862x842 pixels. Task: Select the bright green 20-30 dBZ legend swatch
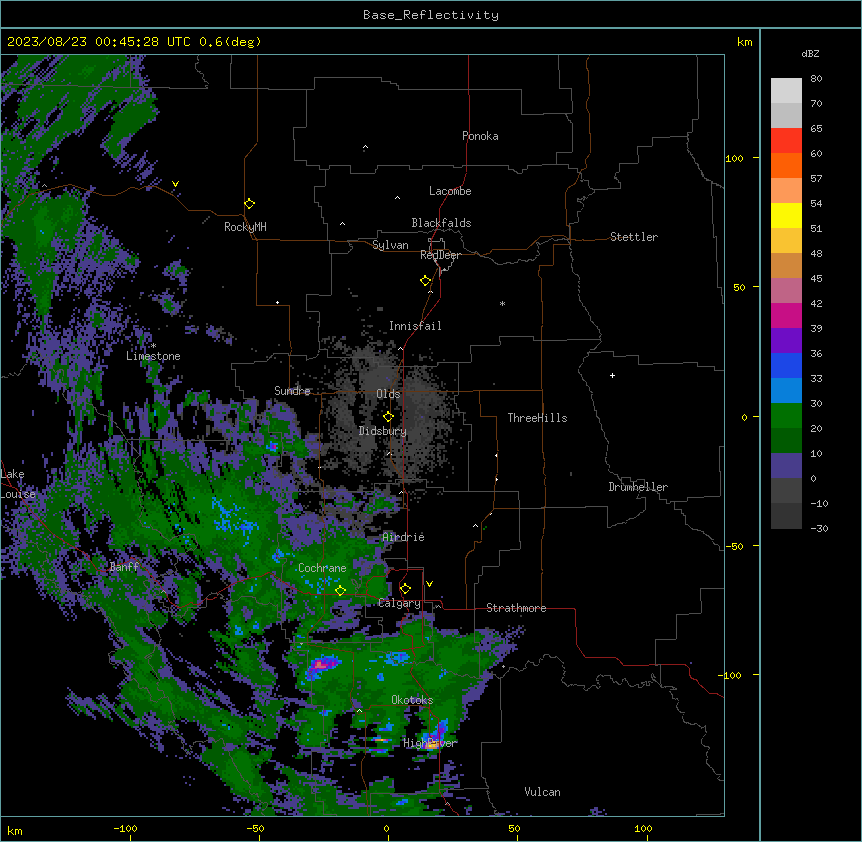786,416
